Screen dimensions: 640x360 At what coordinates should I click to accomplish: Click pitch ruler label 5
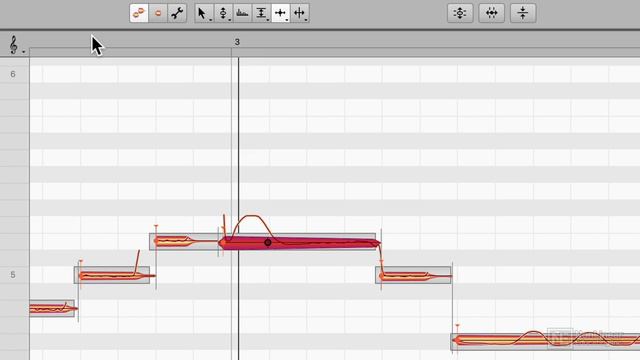tap(13, 275)
